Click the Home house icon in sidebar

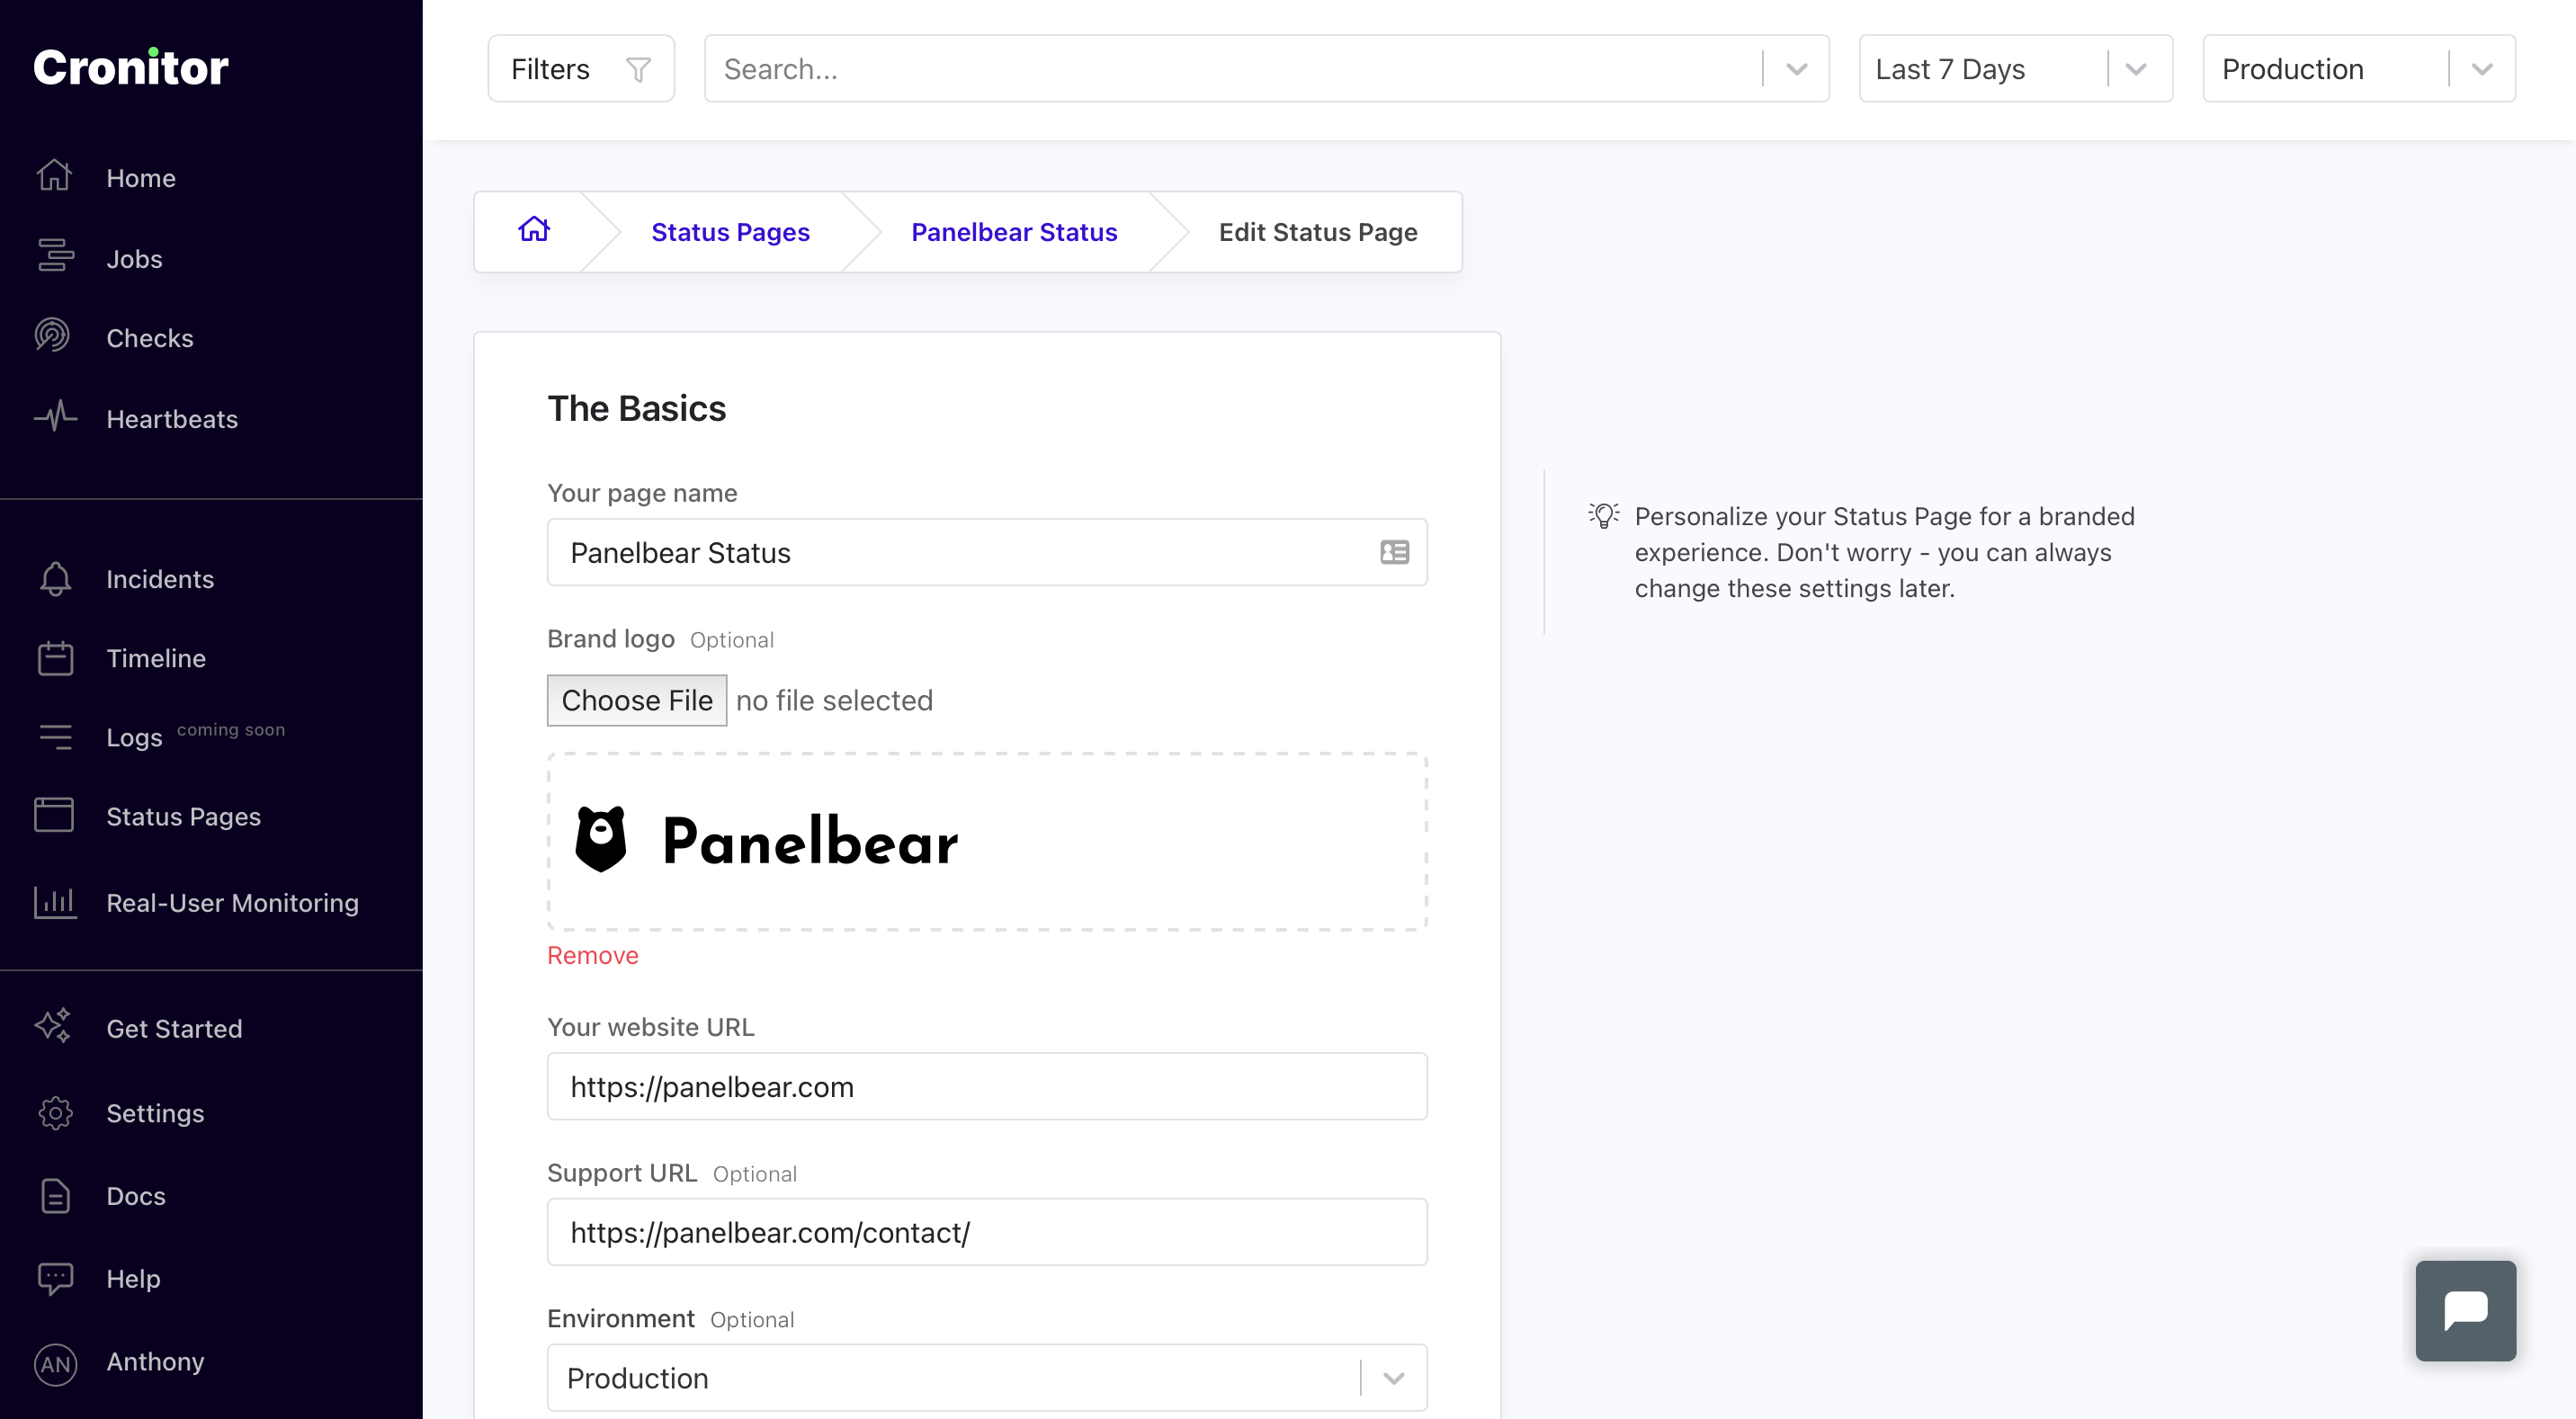pyautogui.click(x=54, y=176)
